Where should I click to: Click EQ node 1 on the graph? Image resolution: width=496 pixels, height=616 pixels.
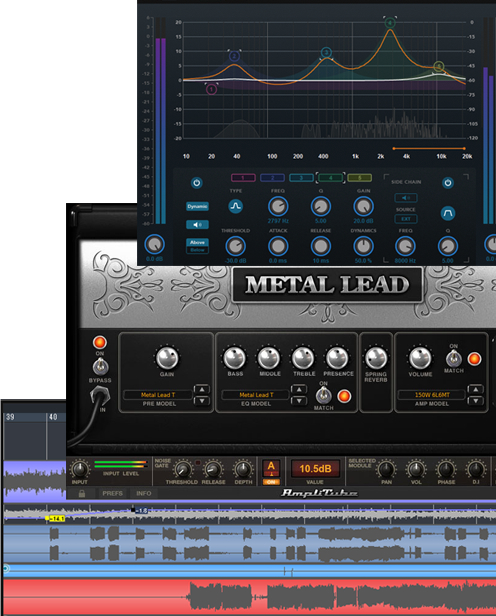coord(211,89)
